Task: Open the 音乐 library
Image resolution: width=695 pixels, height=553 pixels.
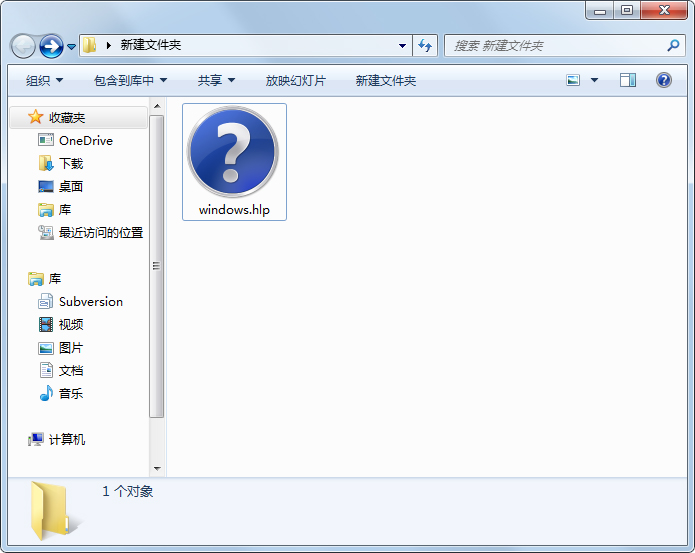Action: click(71, 393)
